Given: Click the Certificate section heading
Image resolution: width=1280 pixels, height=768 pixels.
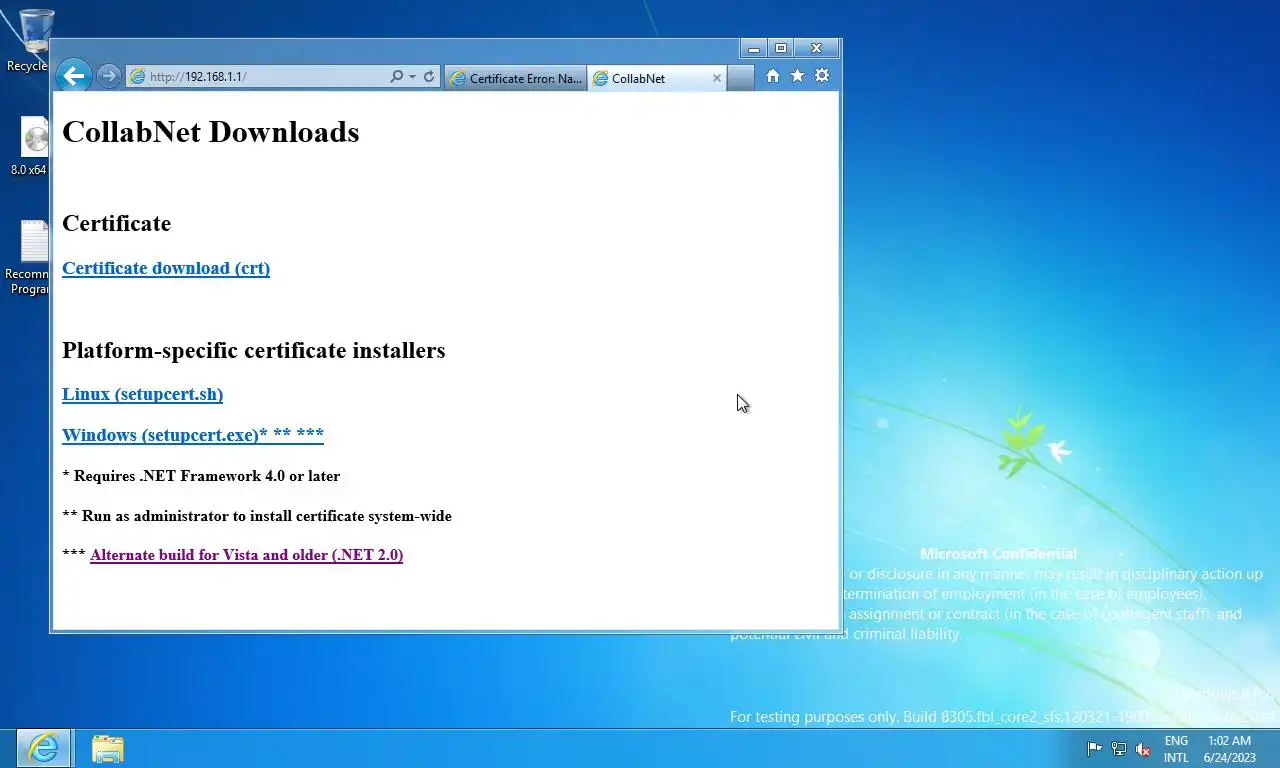Looking at the screenshot, I should pyautogui.click(x=116, y=223).
